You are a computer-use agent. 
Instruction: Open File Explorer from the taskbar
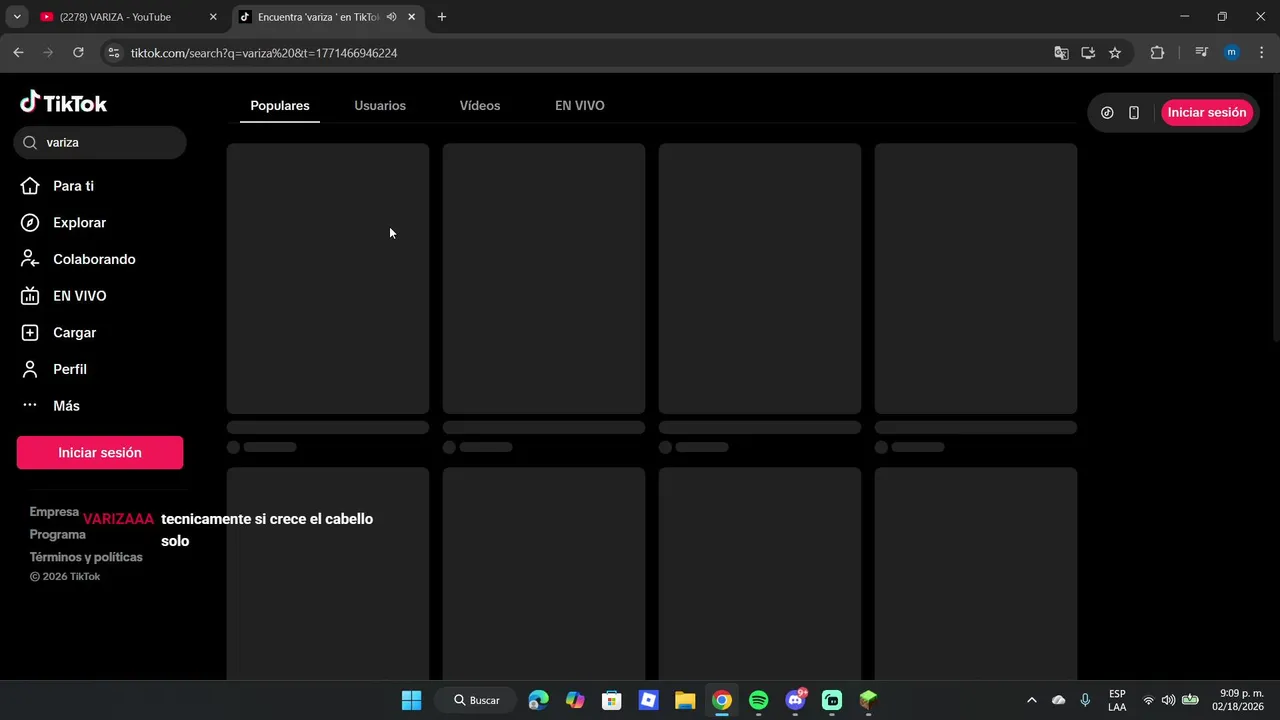pos(685,700)
